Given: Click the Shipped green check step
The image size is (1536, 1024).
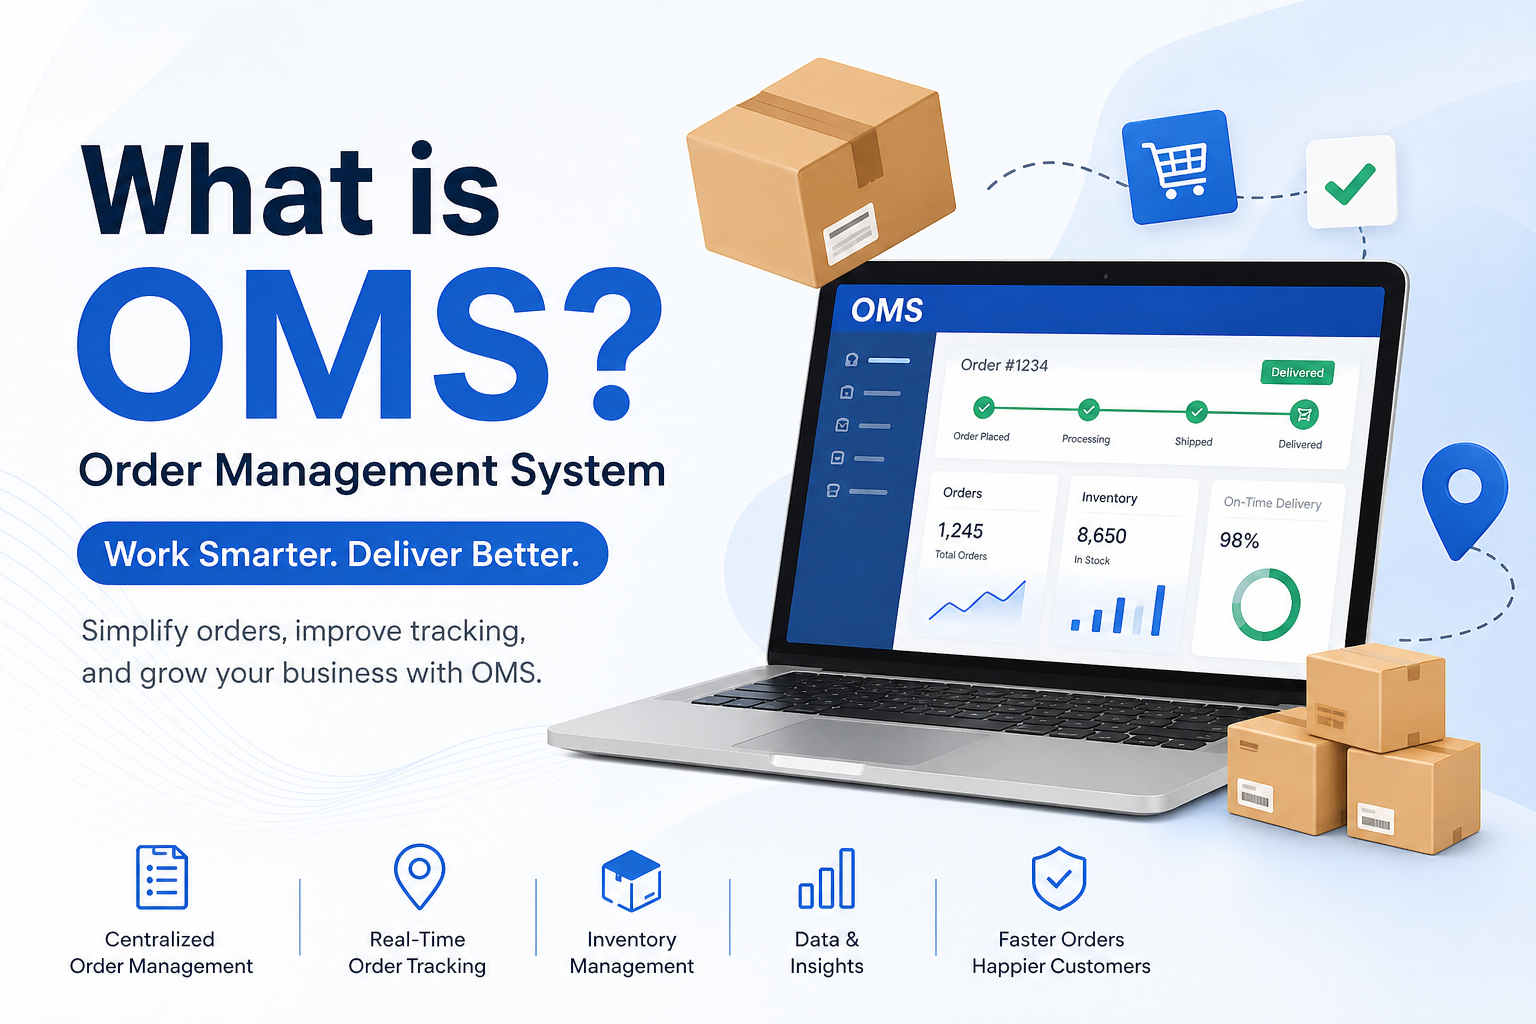Looking at the screenshot, I should click(1196, 412).
